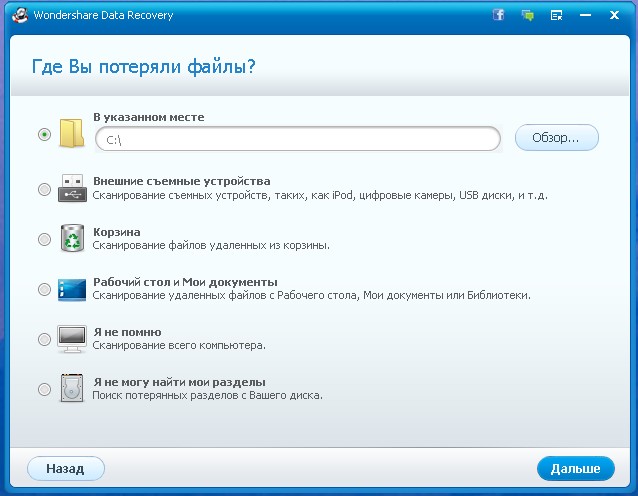Click the 'Wondershare Data Recovery' title bar text
This screenshot has height=496, width=638.
(x=103, y=15)
